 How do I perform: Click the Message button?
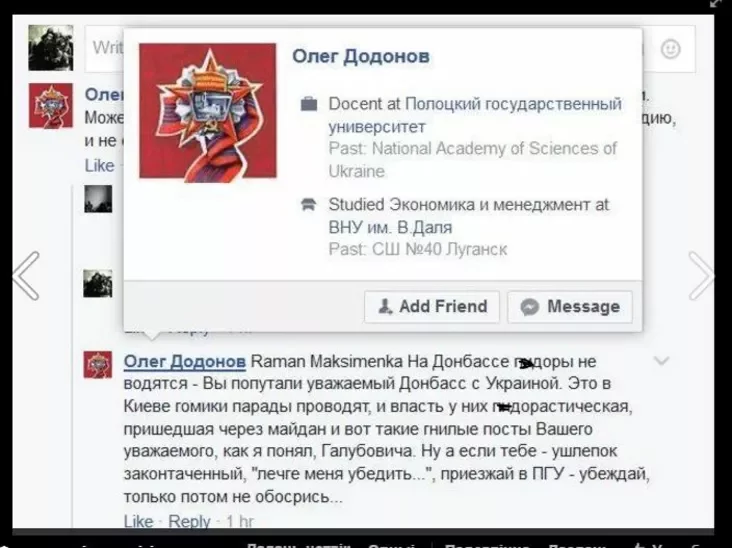tap(570, 307)
